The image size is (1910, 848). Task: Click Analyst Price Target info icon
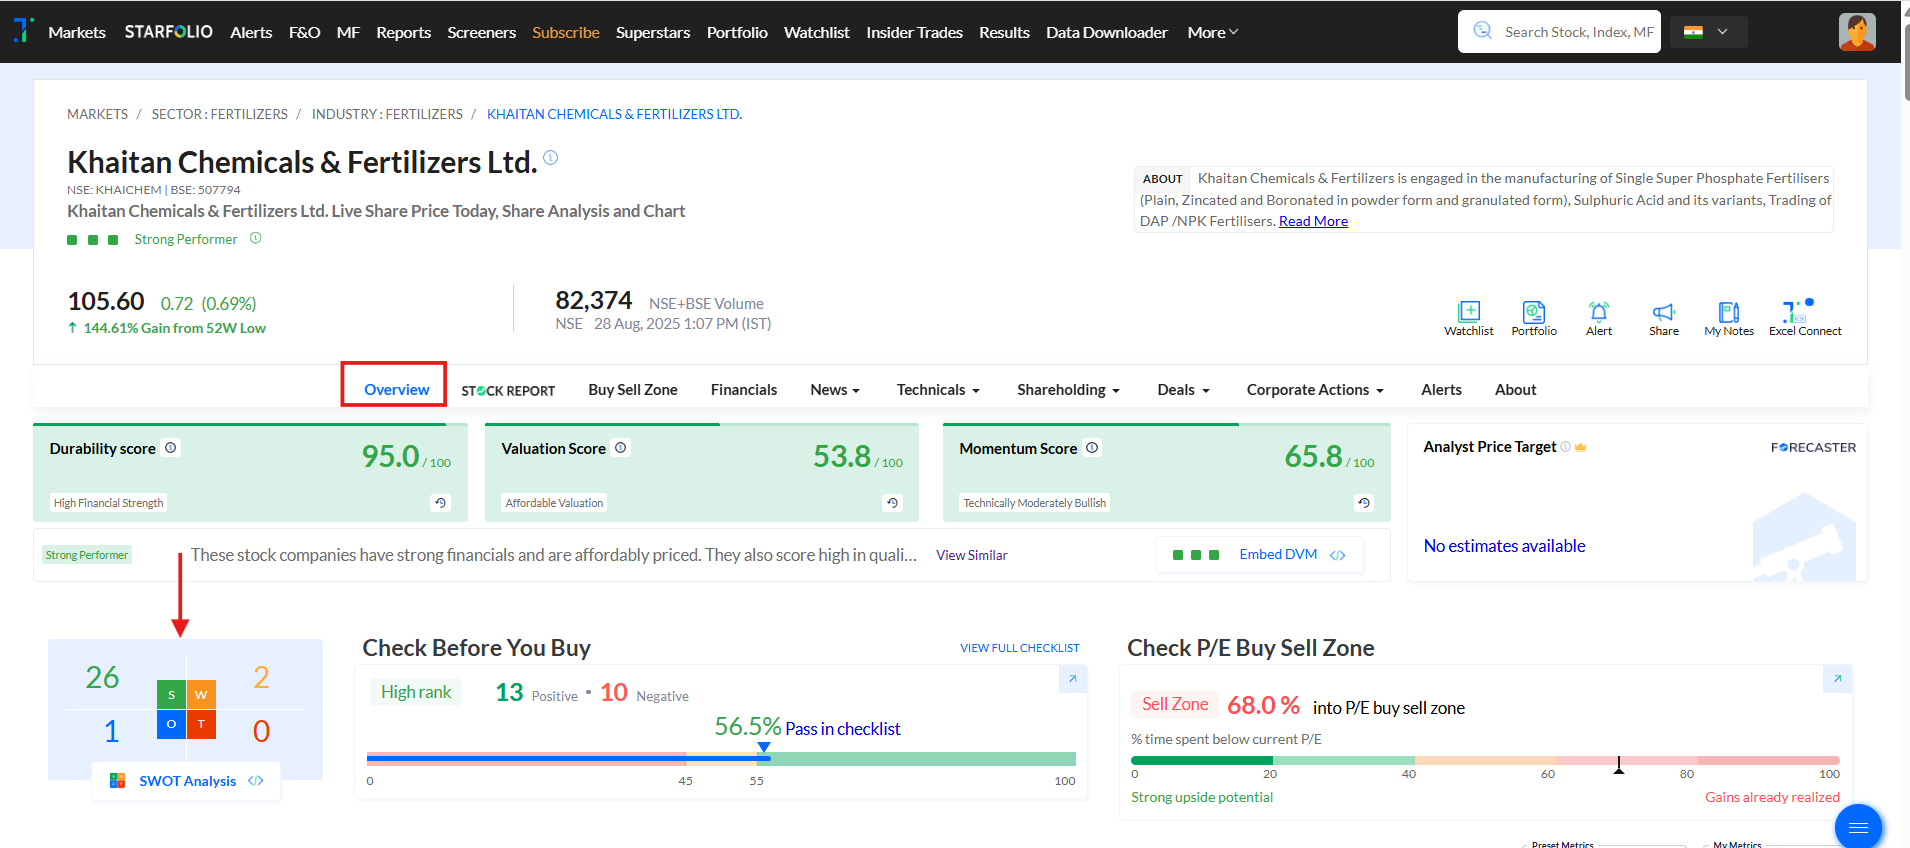(1566, 447)
